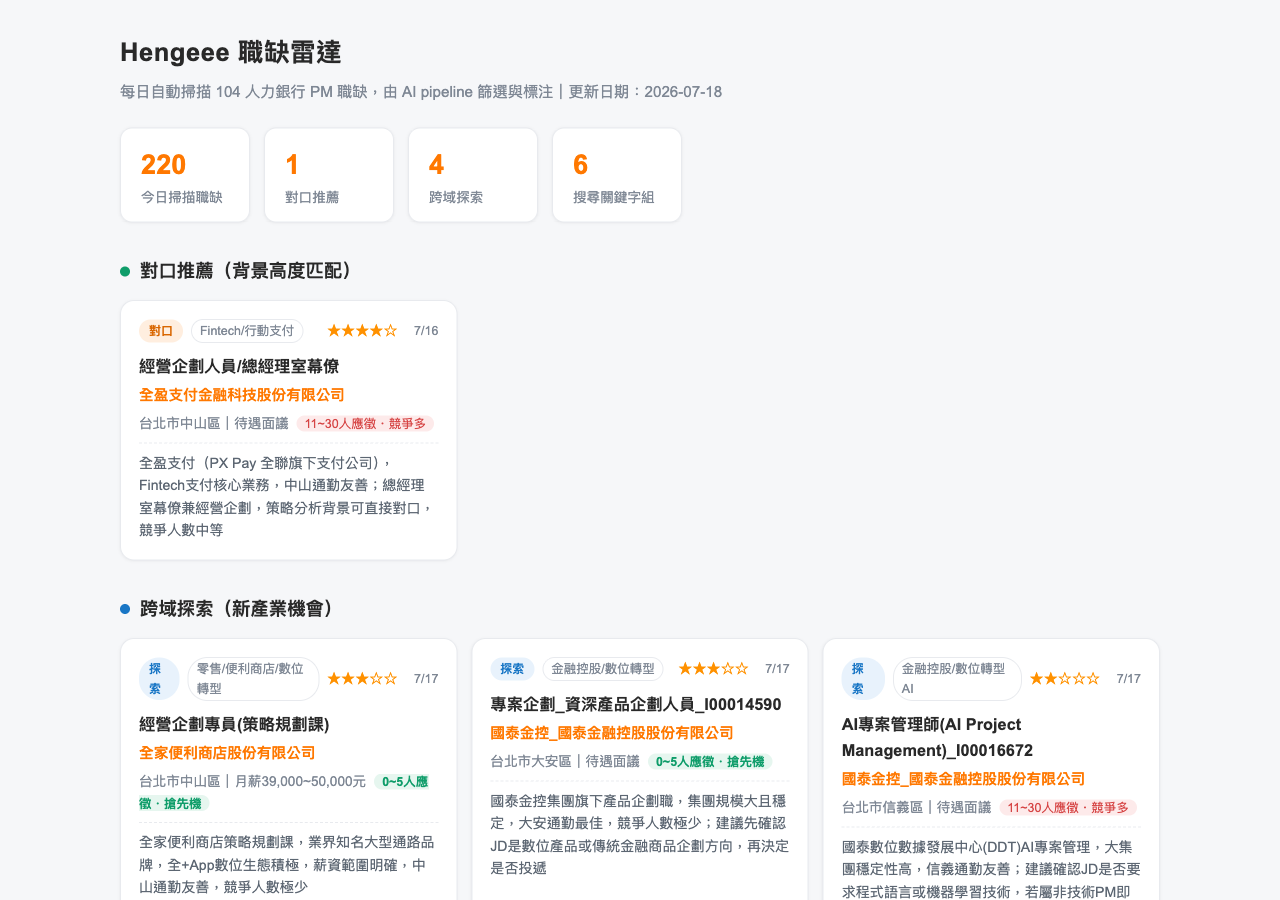The width and height of the screenshot is (1280, 900).
Task: Click the 零售/便利商店/數位轉型 tag
Action: tap(253, 679)
